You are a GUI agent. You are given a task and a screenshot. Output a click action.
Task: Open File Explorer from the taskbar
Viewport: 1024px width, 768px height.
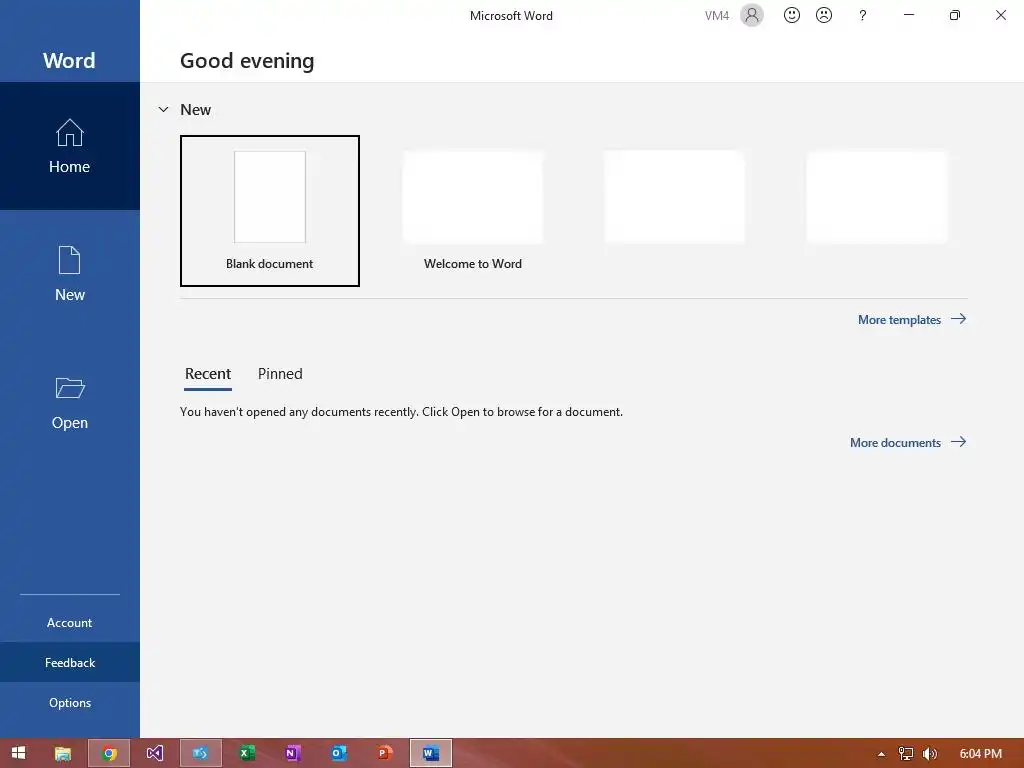pyautogui.click(x=63, y=753)
